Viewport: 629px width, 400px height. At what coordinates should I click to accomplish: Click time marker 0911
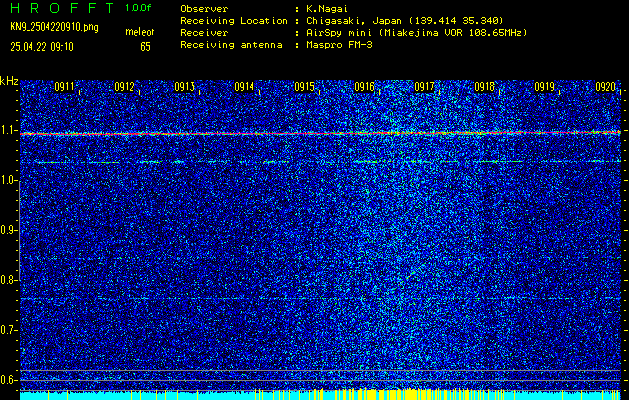[64, 87]
